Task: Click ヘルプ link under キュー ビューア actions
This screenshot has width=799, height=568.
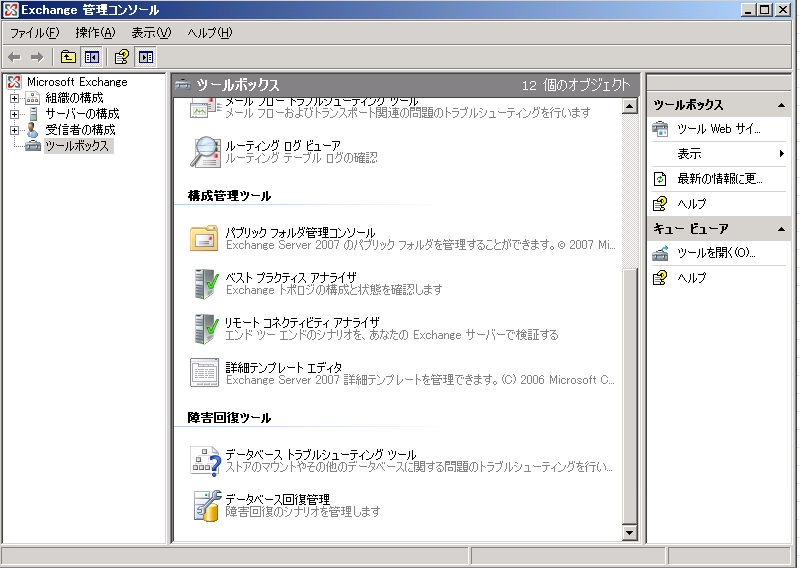Action: click(691, 278)
